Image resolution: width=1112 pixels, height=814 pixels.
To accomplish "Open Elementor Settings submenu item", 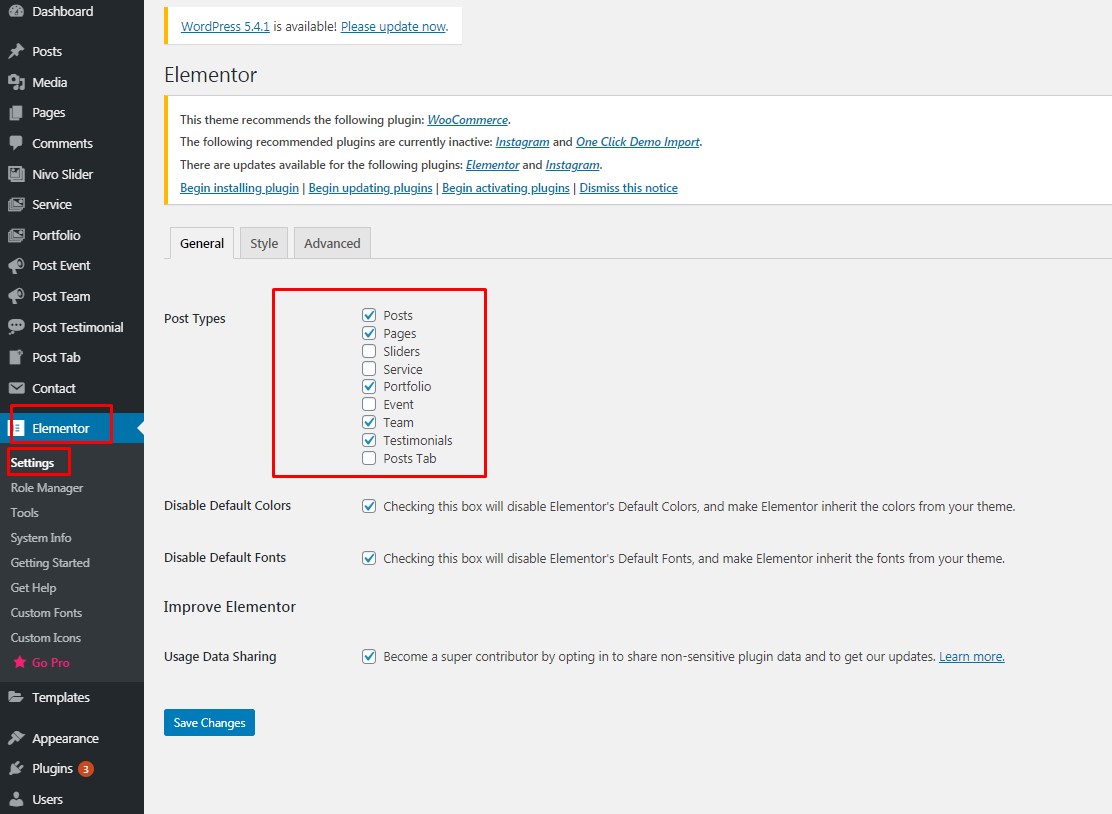I will coord(33,463).
